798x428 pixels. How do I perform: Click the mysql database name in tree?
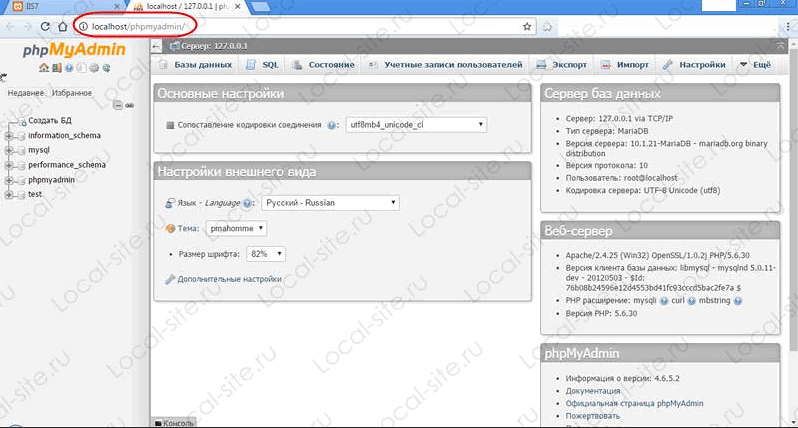pyautogui.click(x=39, y=151)
